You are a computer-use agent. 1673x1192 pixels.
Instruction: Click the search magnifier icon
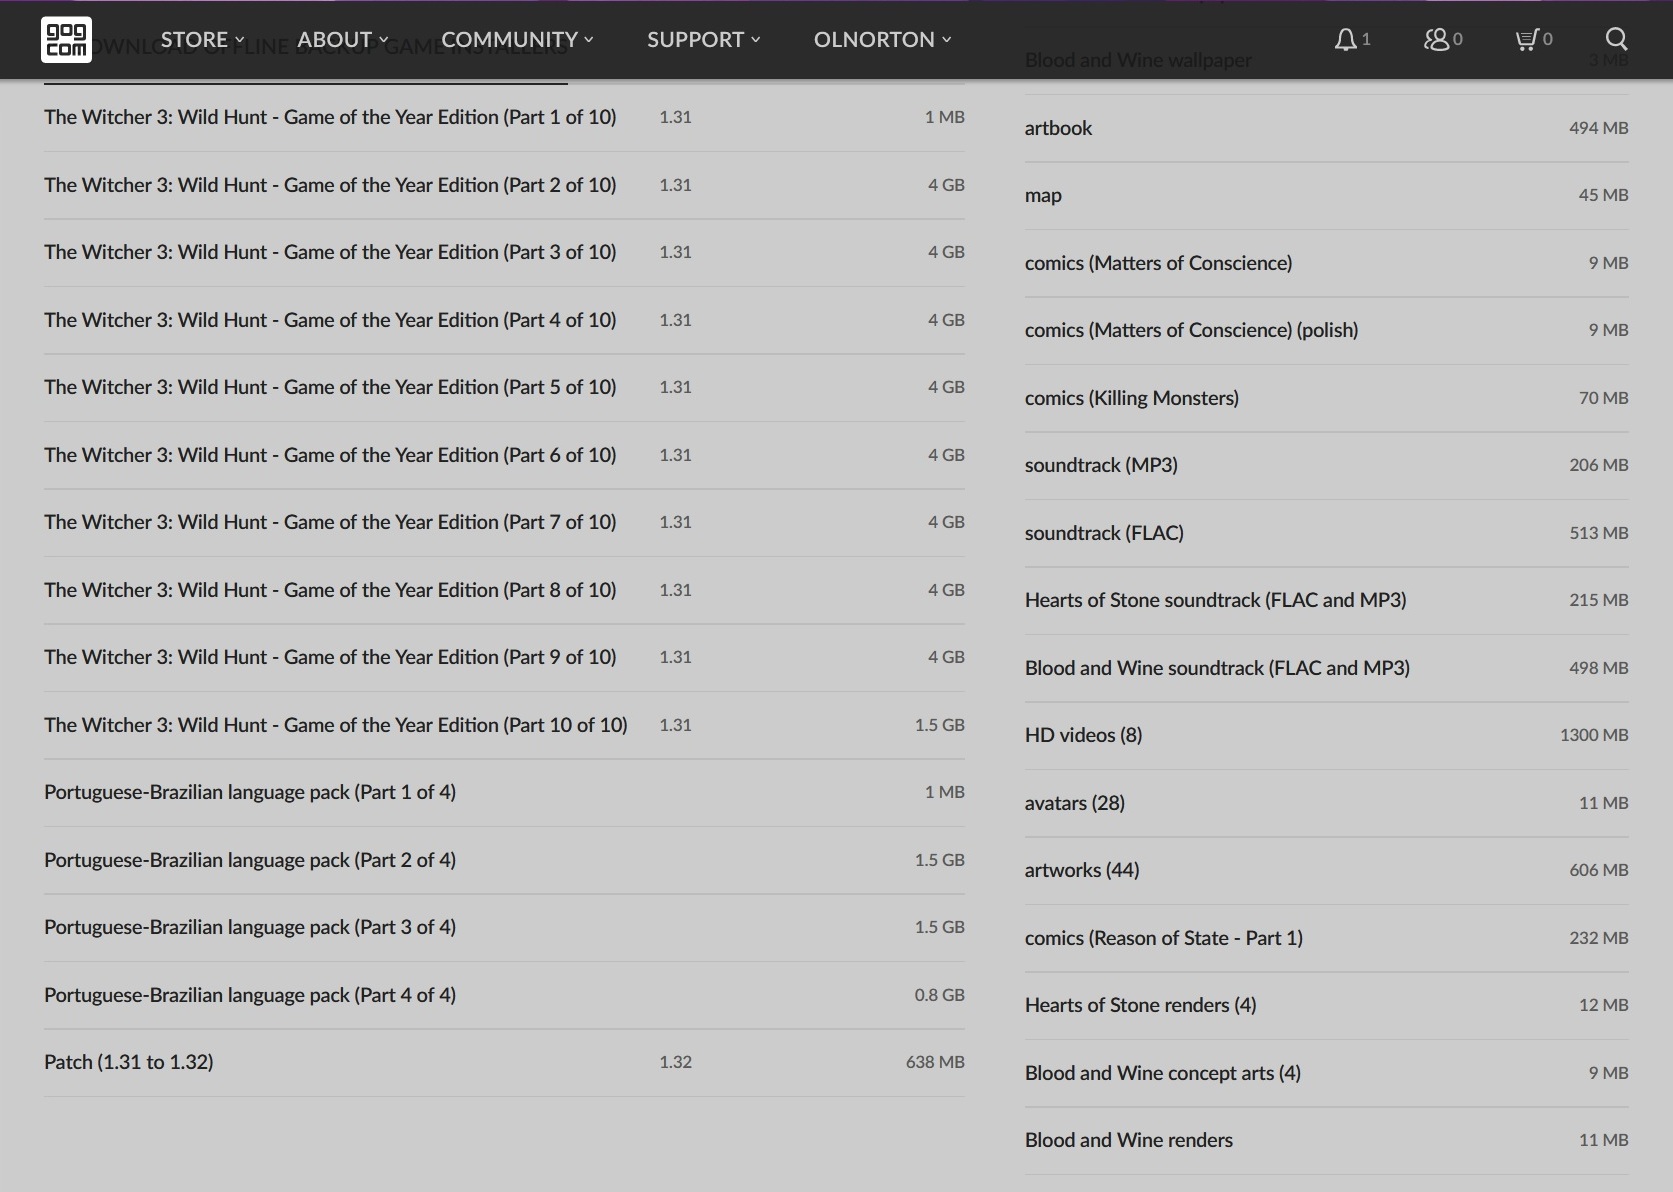pyautogui.click(x=1616, y=39)
